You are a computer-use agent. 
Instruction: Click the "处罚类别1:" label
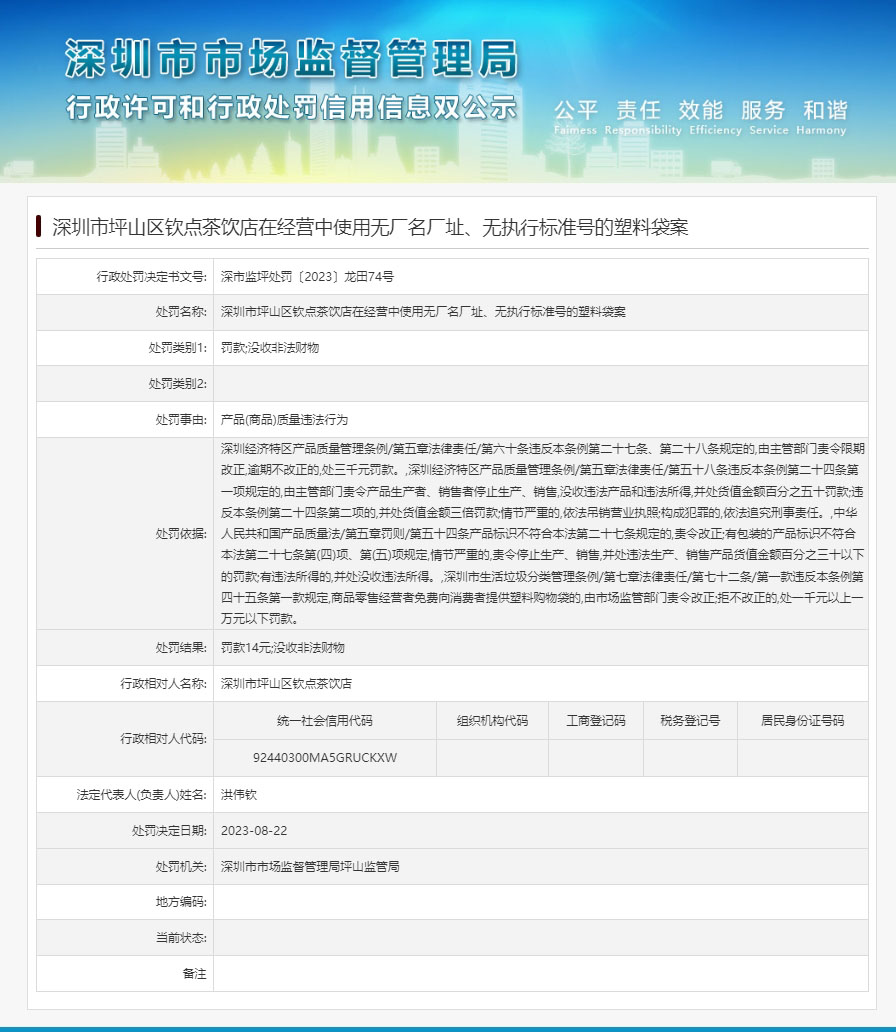[178, 348]
